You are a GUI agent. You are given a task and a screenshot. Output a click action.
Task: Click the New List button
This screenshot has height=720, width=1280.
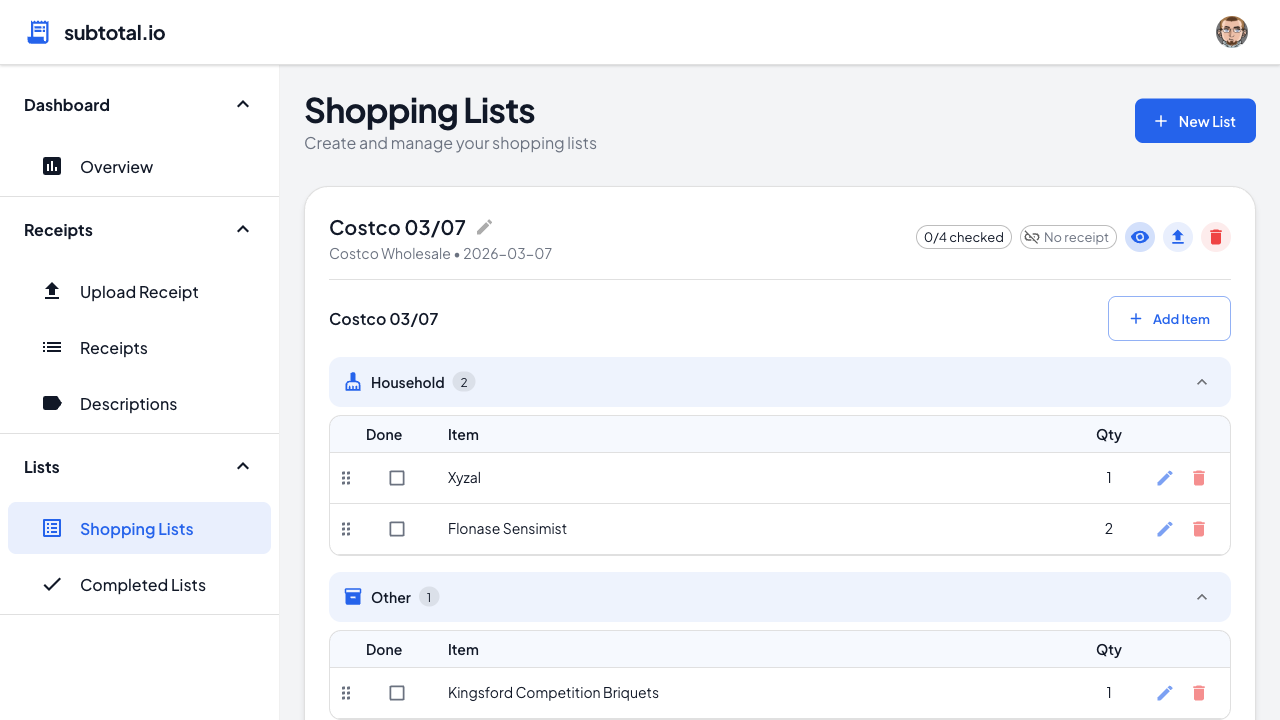[x=1195, y=121]
